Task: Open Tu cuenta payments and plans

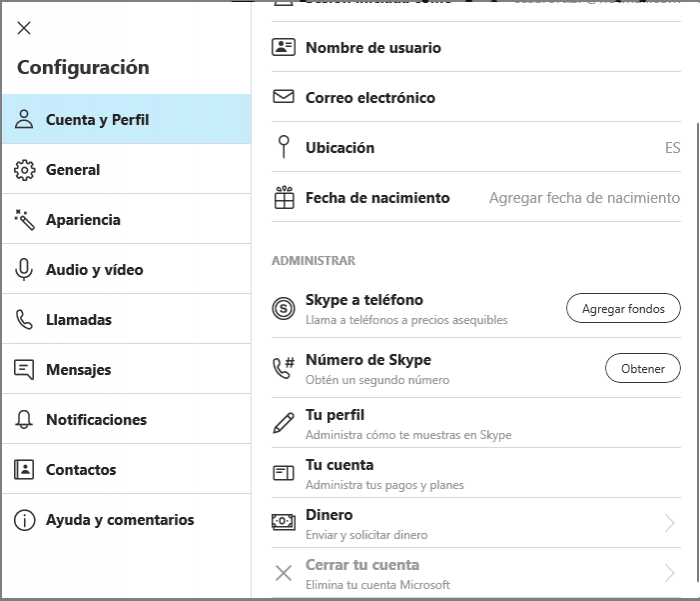Action: click(x=340, y=466)
